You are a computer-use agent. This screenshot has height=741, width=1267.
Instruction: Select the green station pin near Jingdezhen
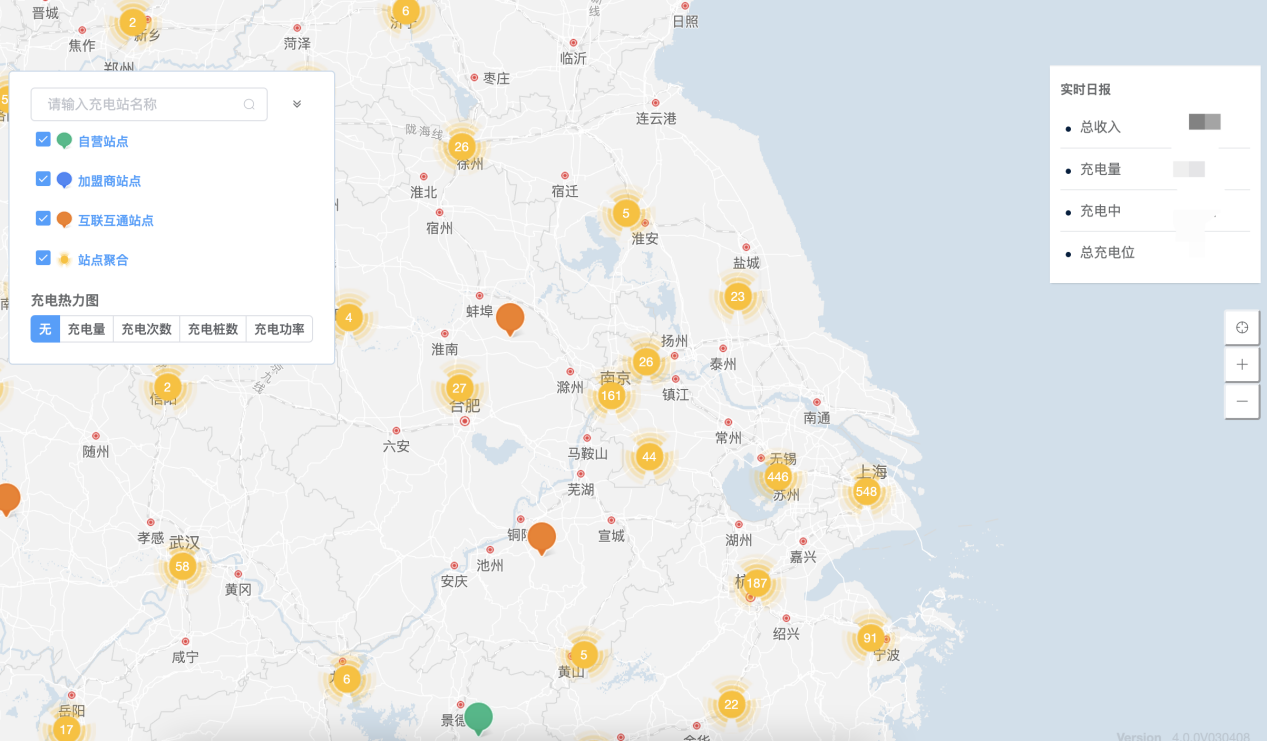[x=479, y=716]
